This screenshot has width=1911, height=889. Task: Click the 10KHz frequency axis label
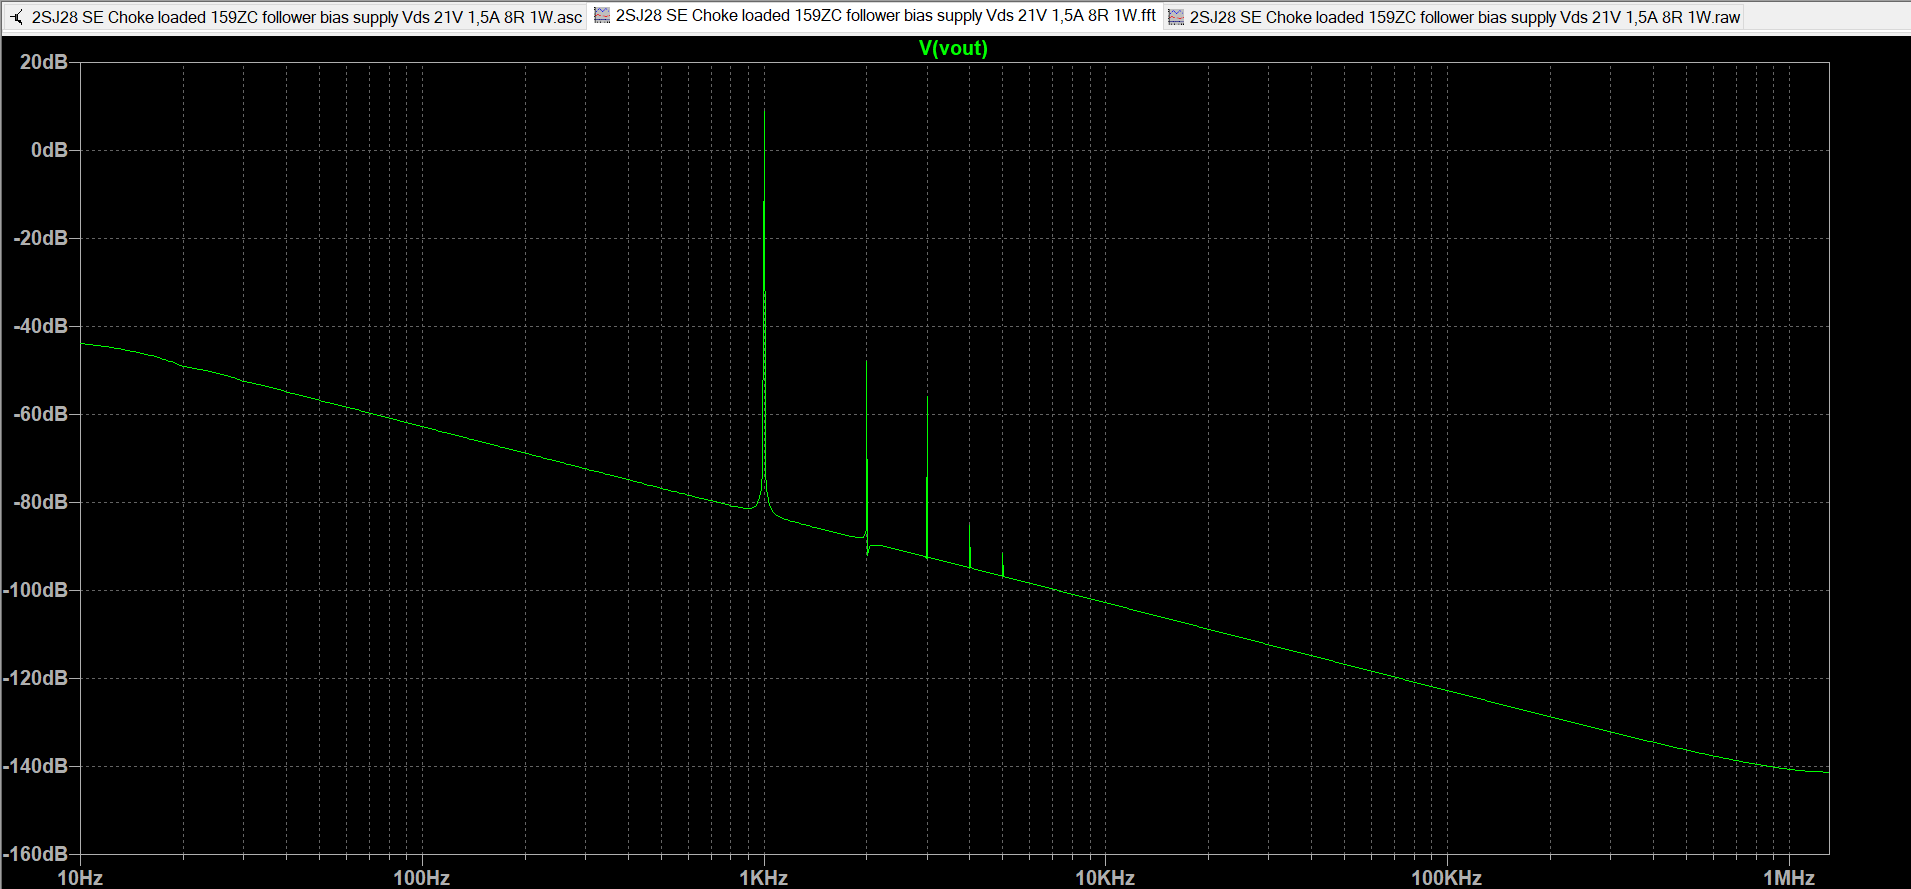1105,878
